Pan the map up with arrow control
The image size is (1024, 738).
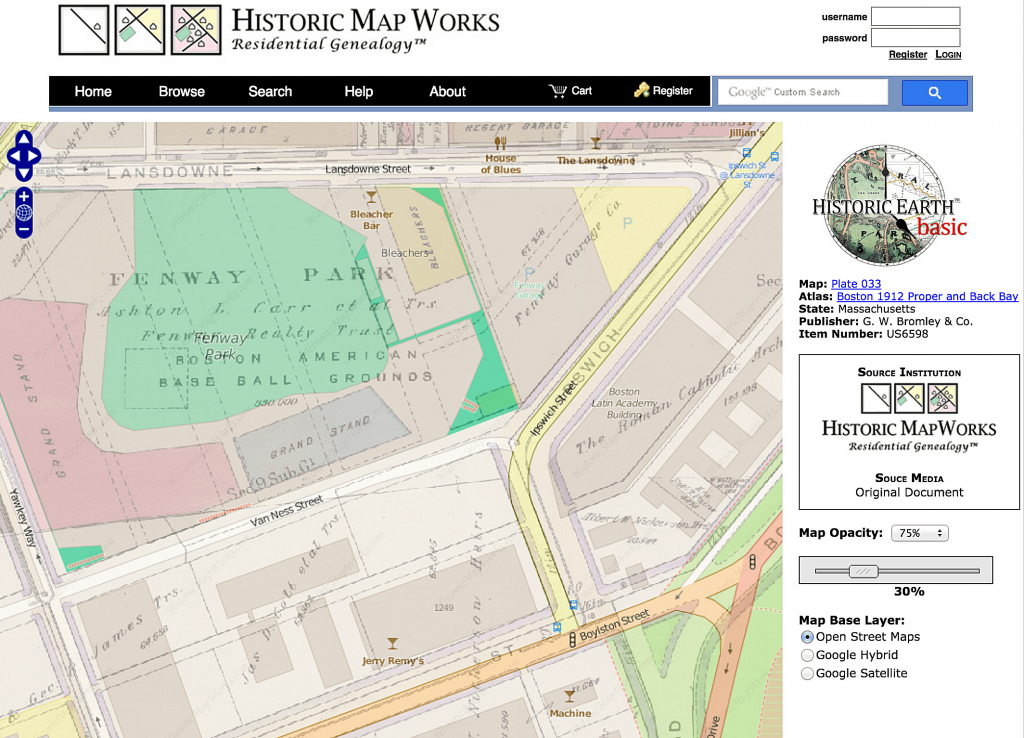pyautogui.click(x=24, y=139)
